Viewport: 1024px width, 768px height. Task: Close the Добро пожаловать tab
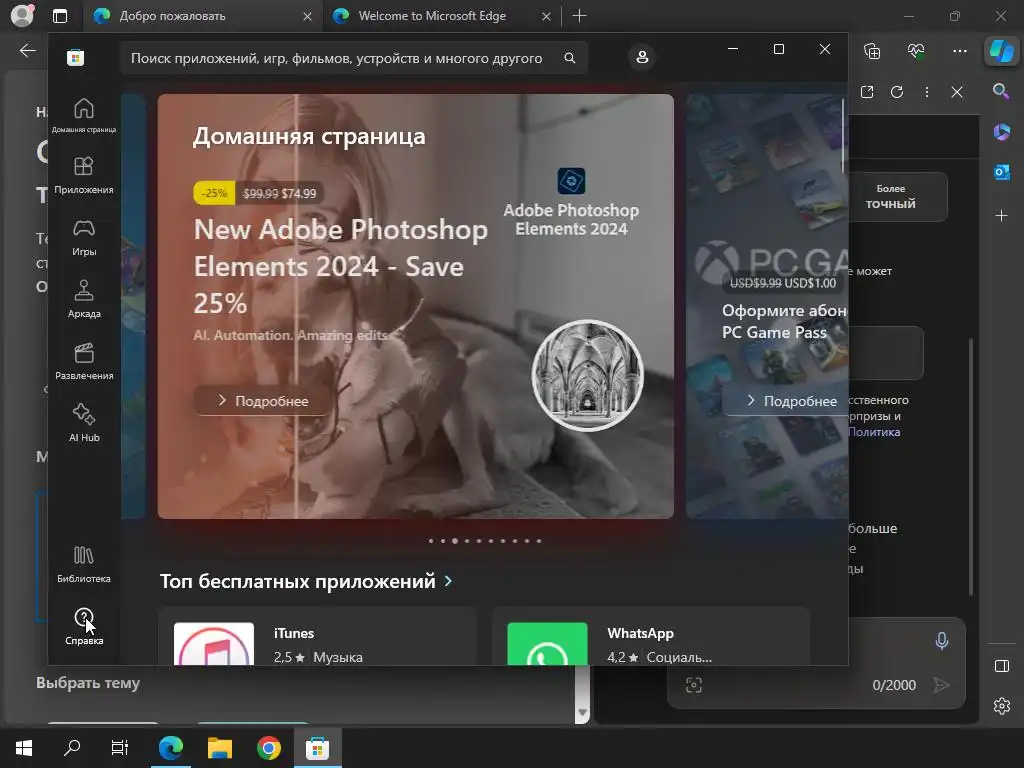point(308,16)
